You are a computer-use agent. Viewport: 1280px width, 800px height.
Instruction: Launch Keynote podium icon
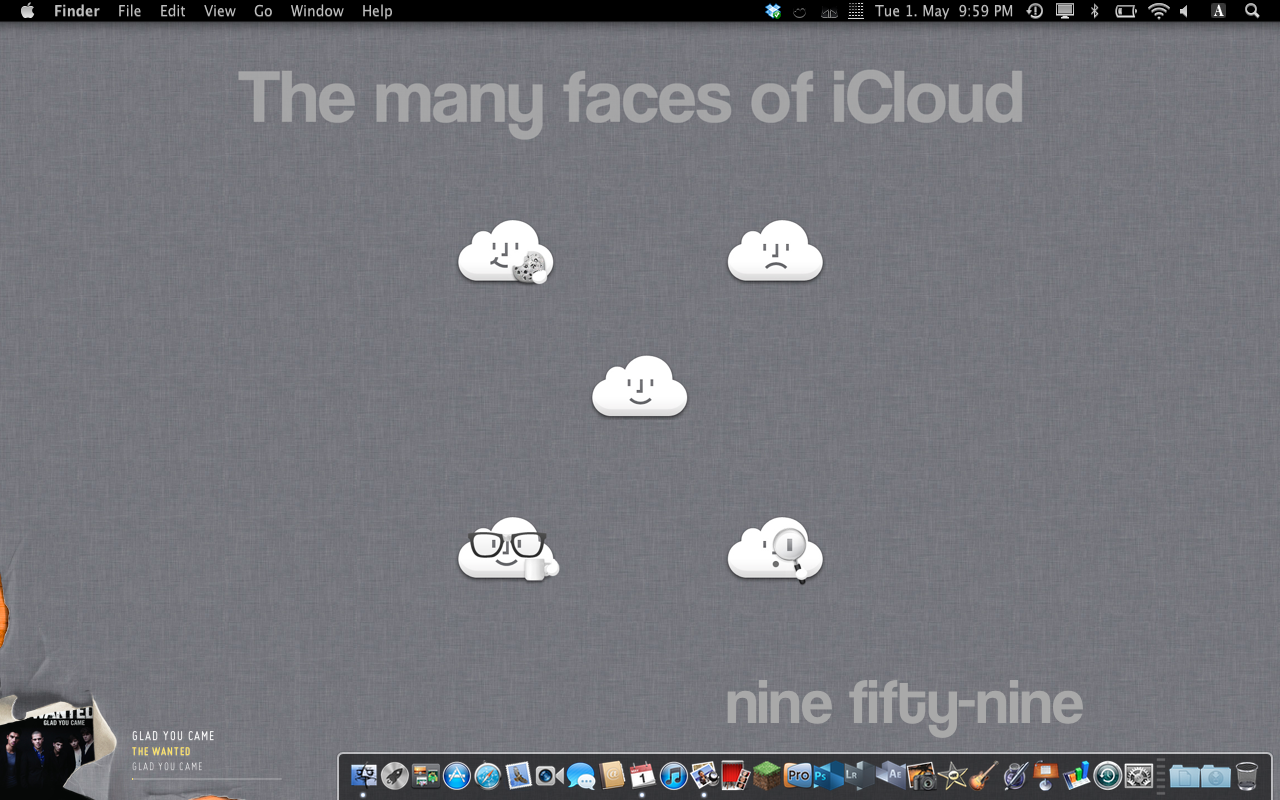tap(1046, 775)
